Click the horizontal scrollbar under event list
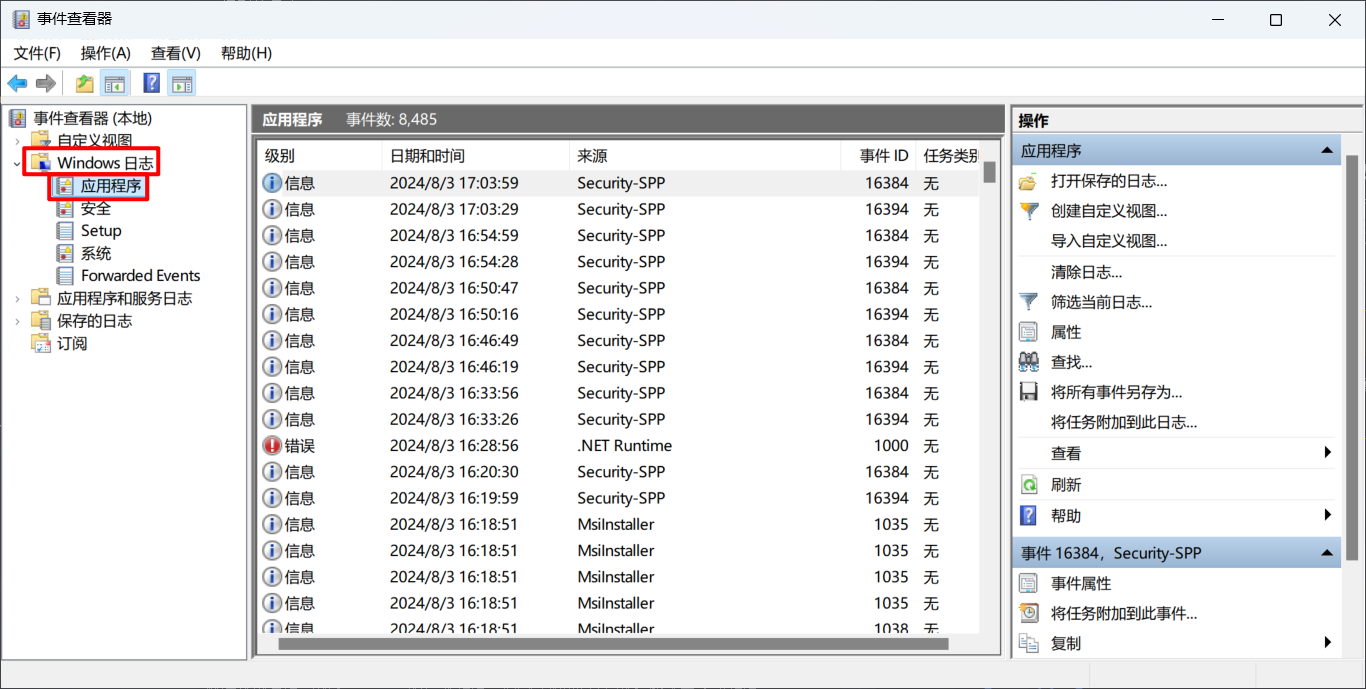 pos(612,644)
